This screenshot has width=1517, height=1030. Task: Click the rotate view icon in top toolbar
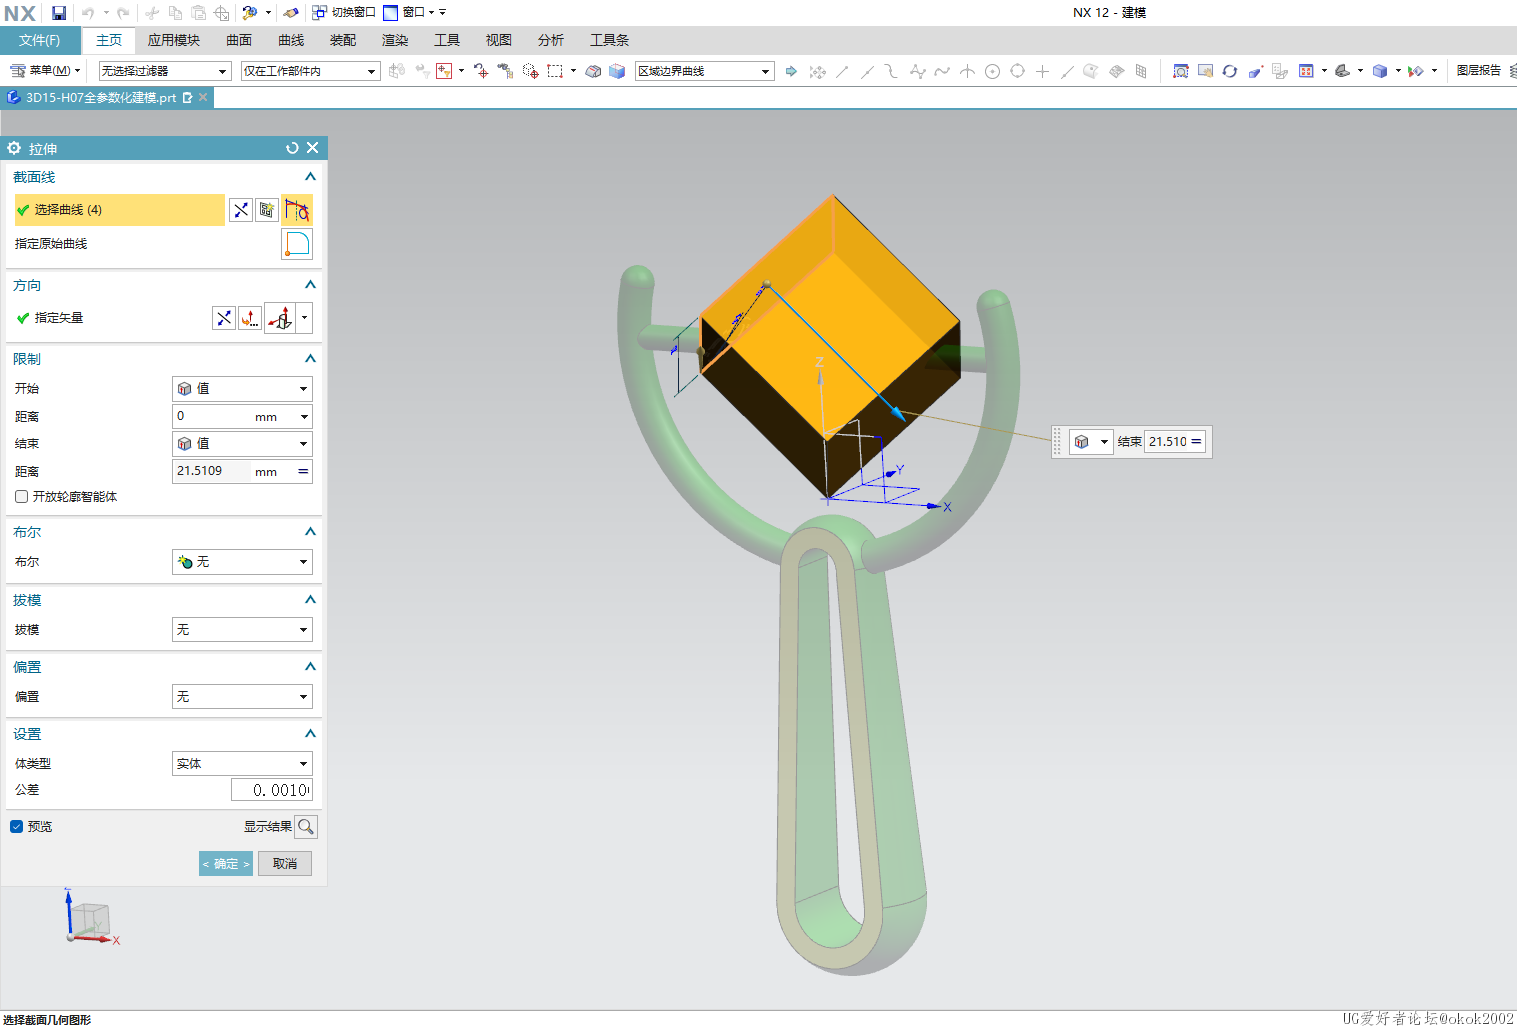click(x=1230, y=71)
